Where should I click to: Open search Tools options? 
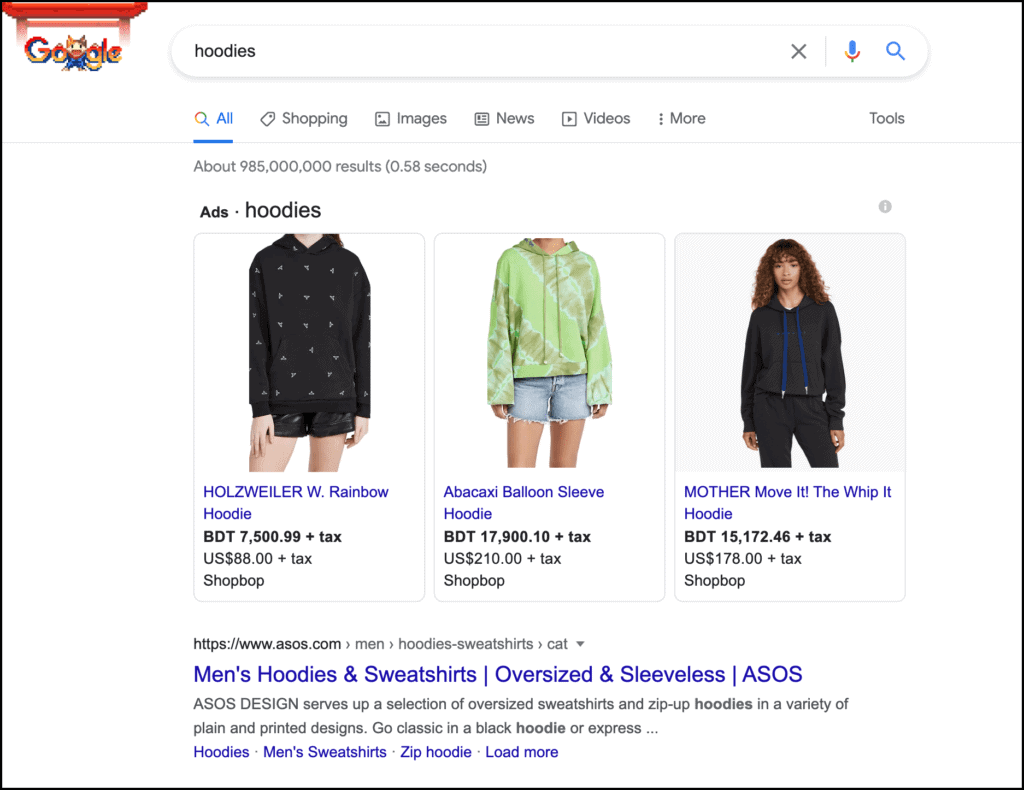tap(886, 118)
